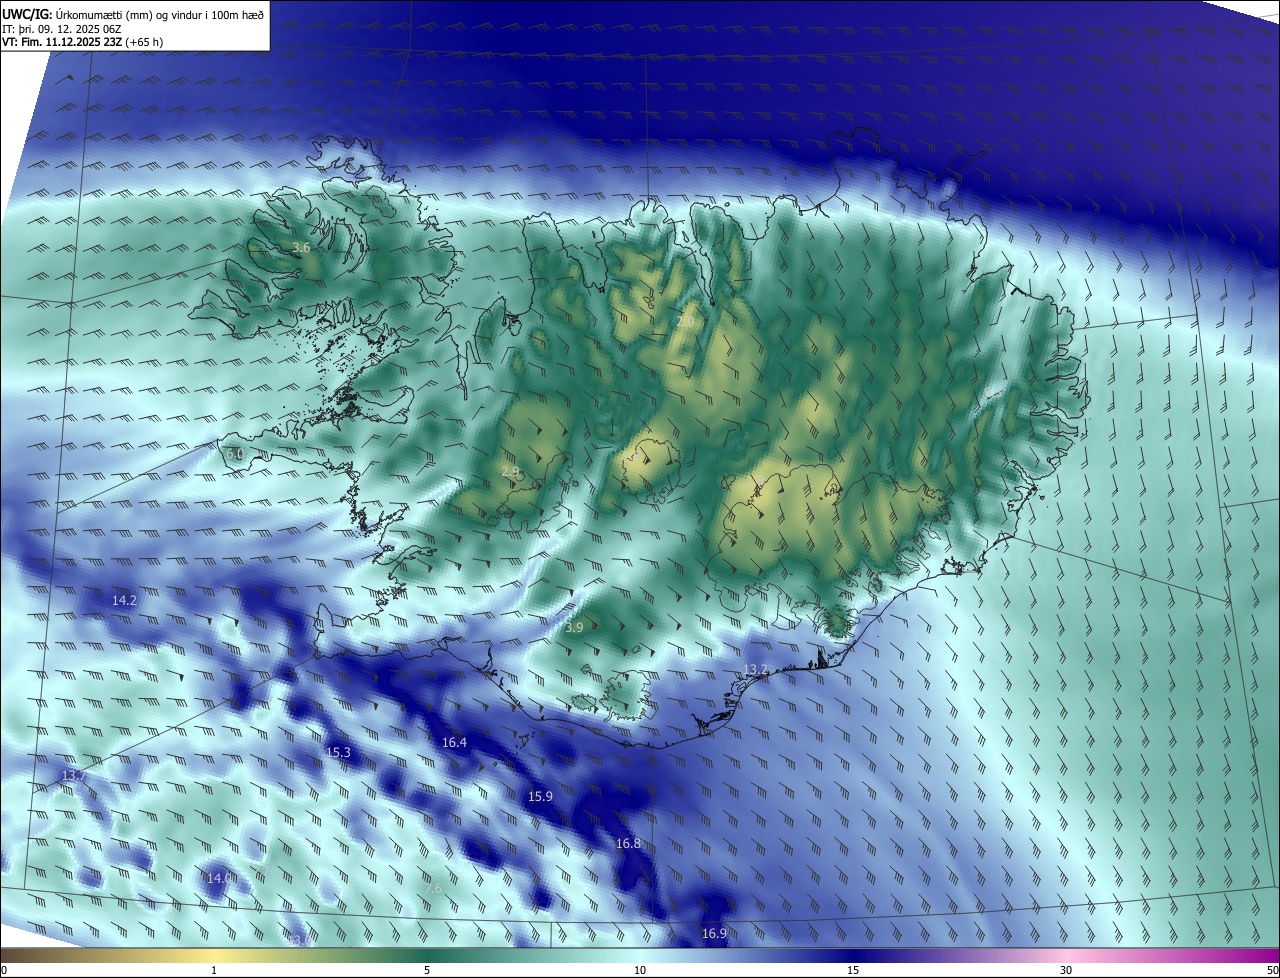Click the 13.2 value label
1280x978 pixels.
(756, 669)
